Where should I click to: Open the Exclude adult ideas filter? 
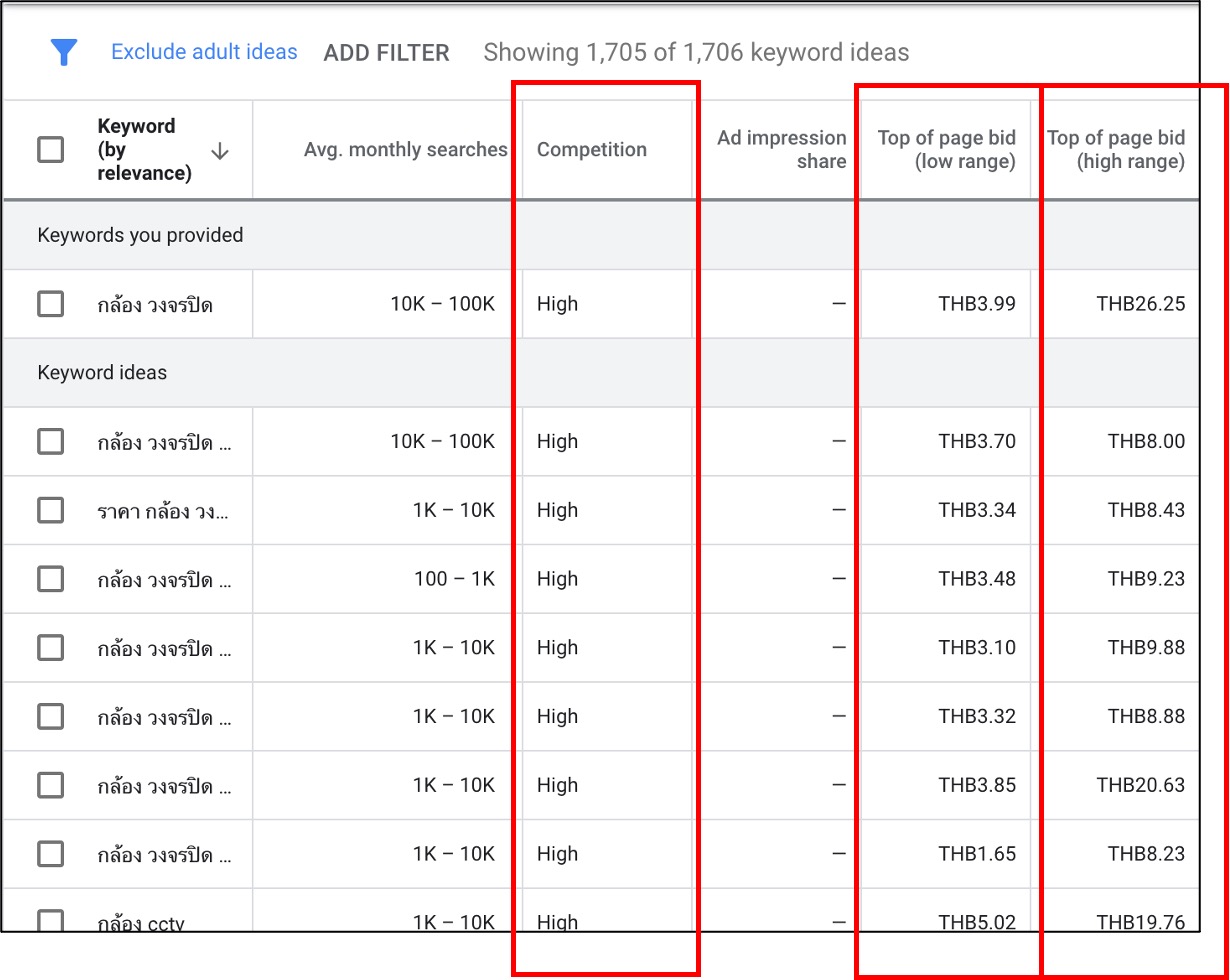coord(204,52)
